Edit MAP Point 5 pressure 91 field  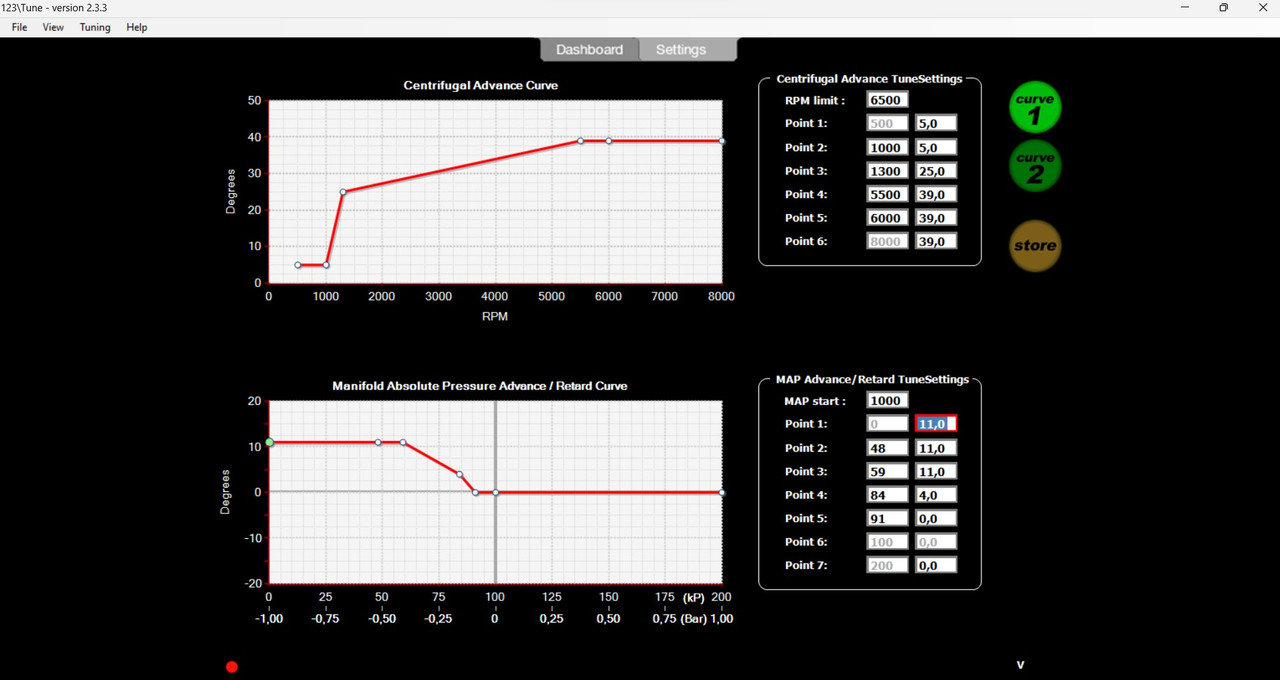(x=887, y=518)
